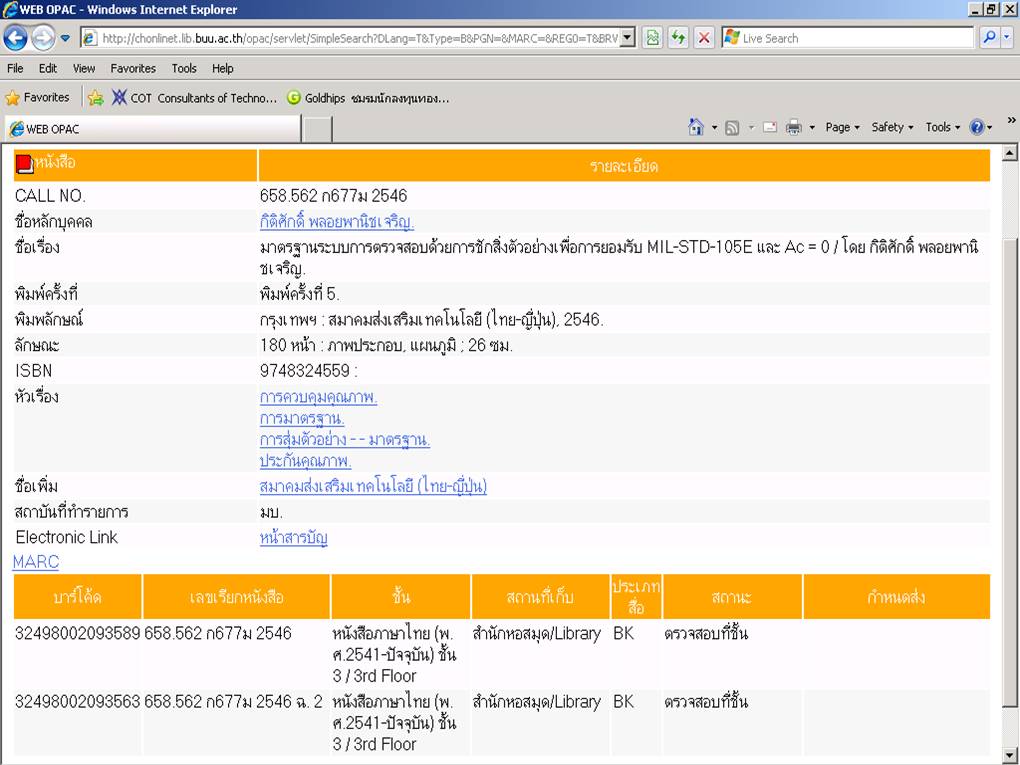Click barcode 32498002093589
1020x765 pixels.
coord(77,633)
